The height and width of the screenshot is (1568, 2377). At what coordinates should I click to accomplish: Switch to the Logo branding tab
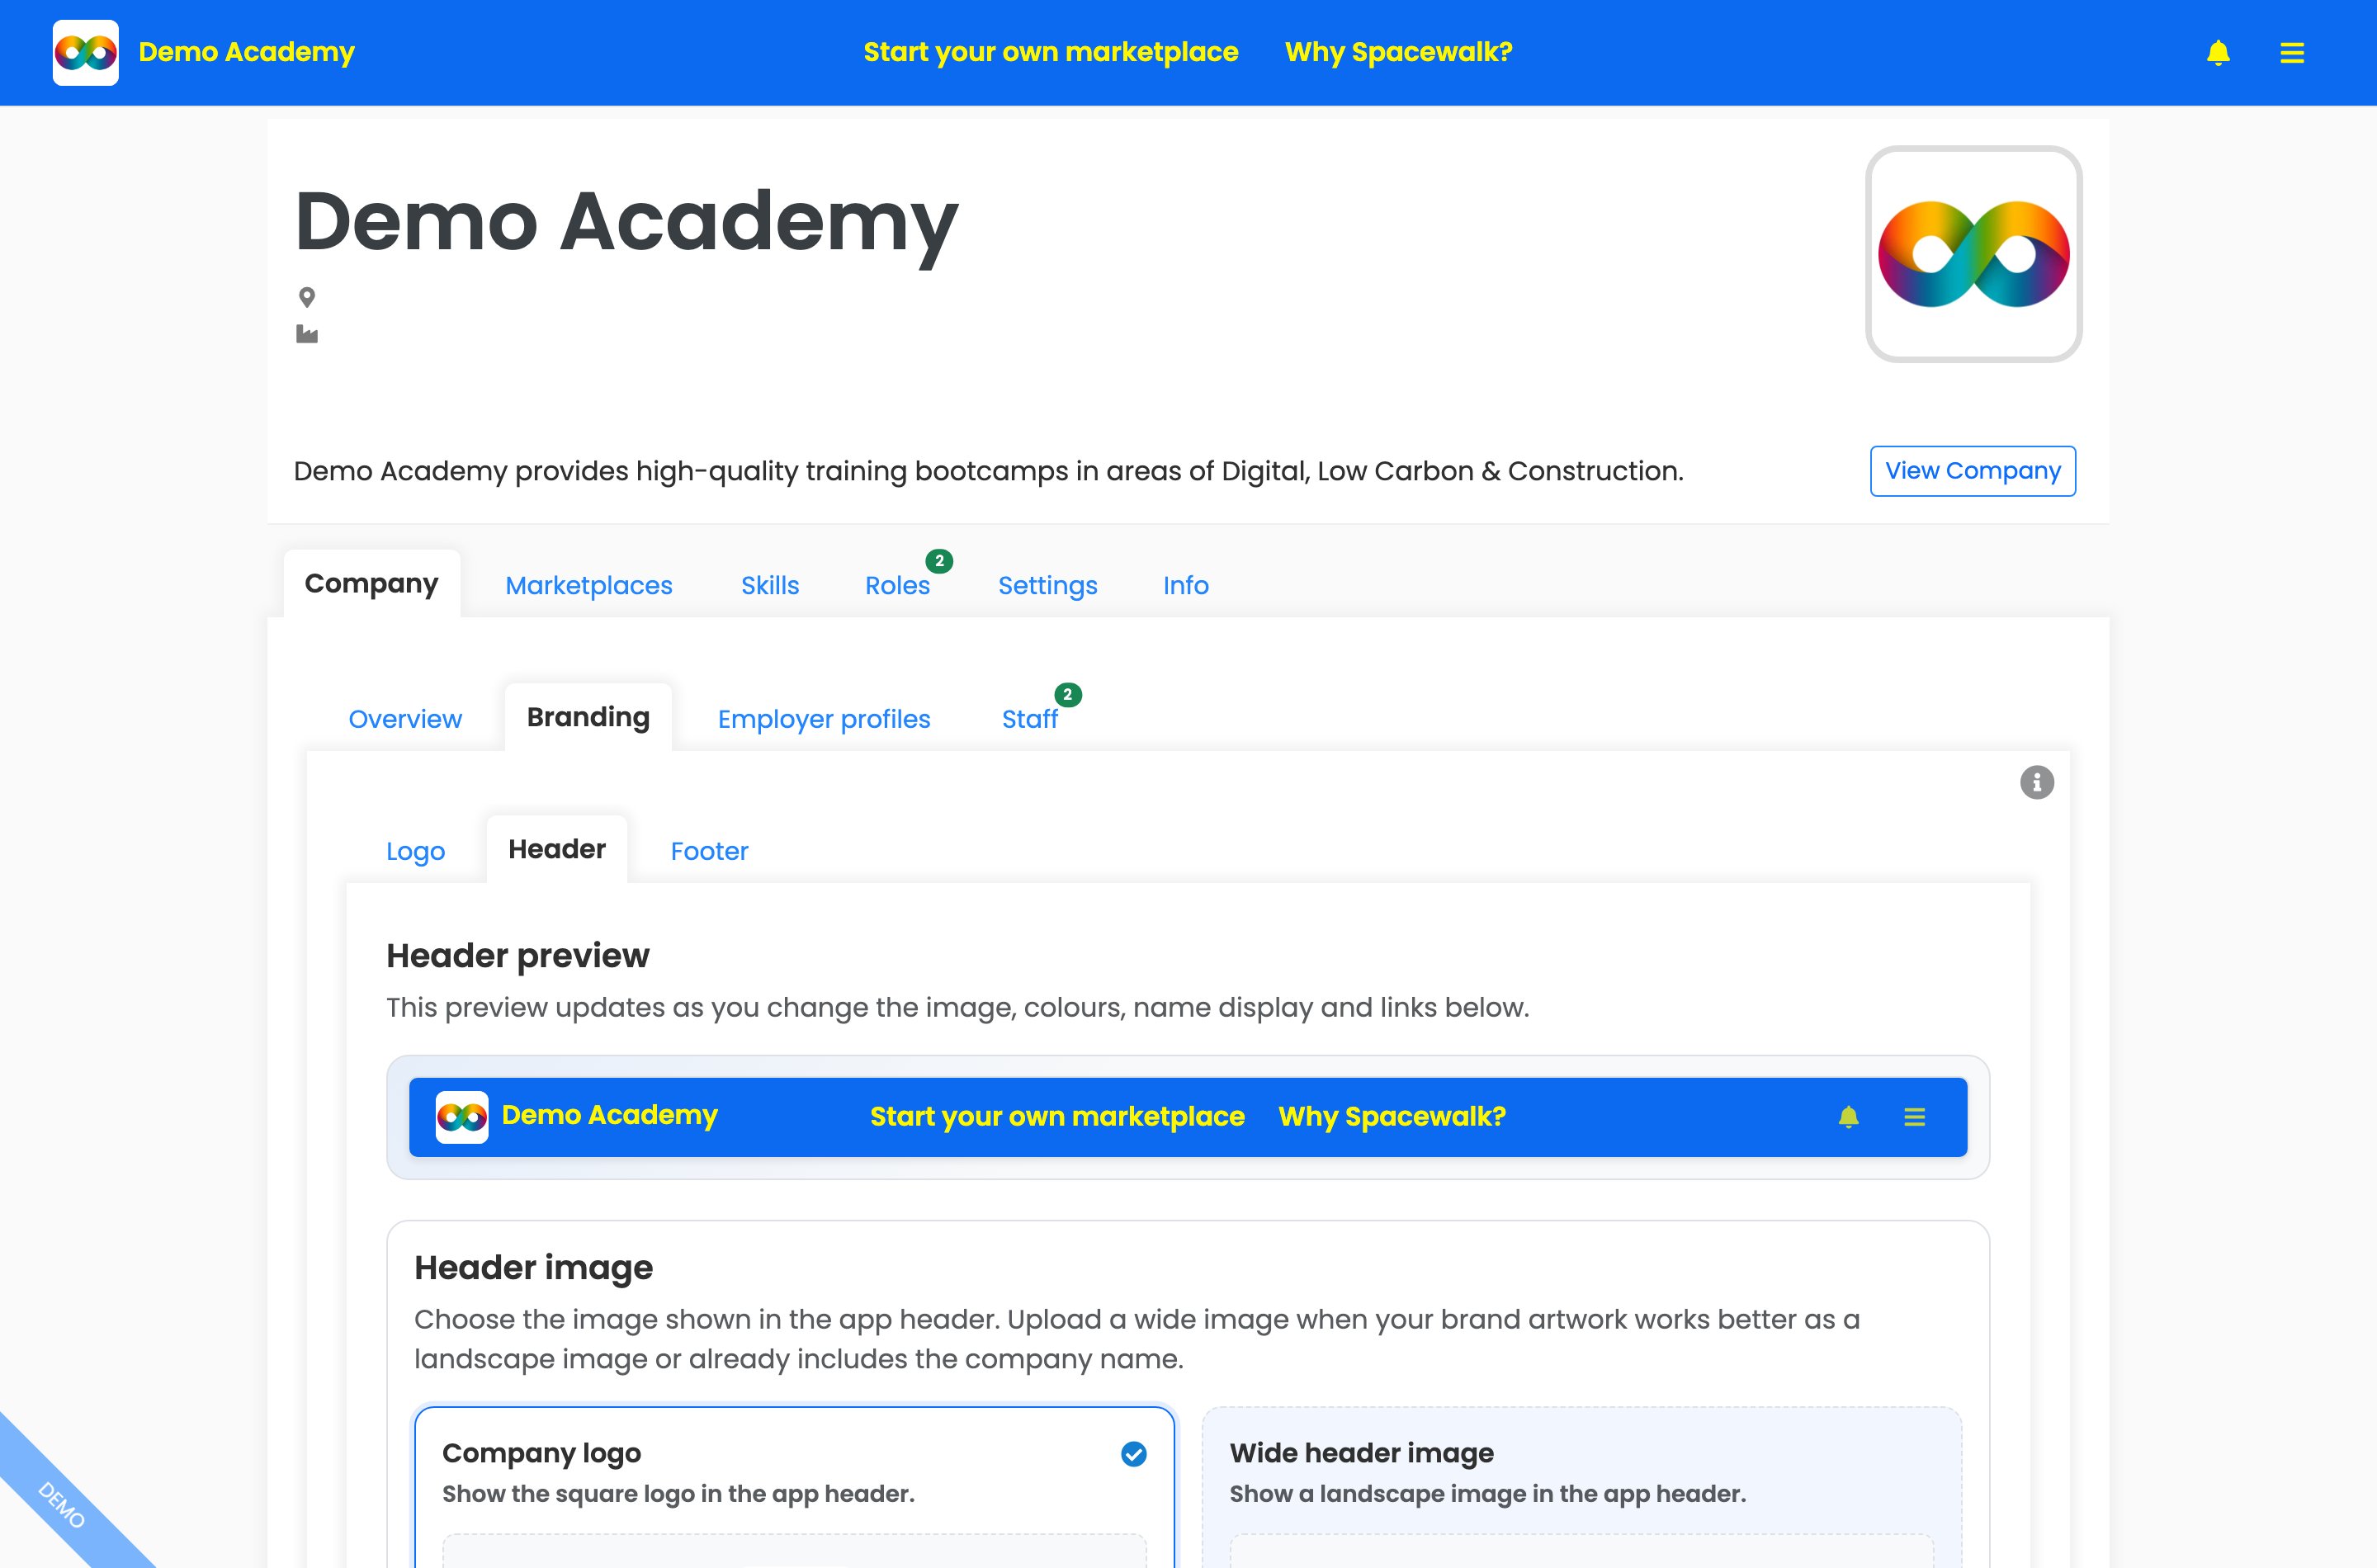click(x=415, y=851)
